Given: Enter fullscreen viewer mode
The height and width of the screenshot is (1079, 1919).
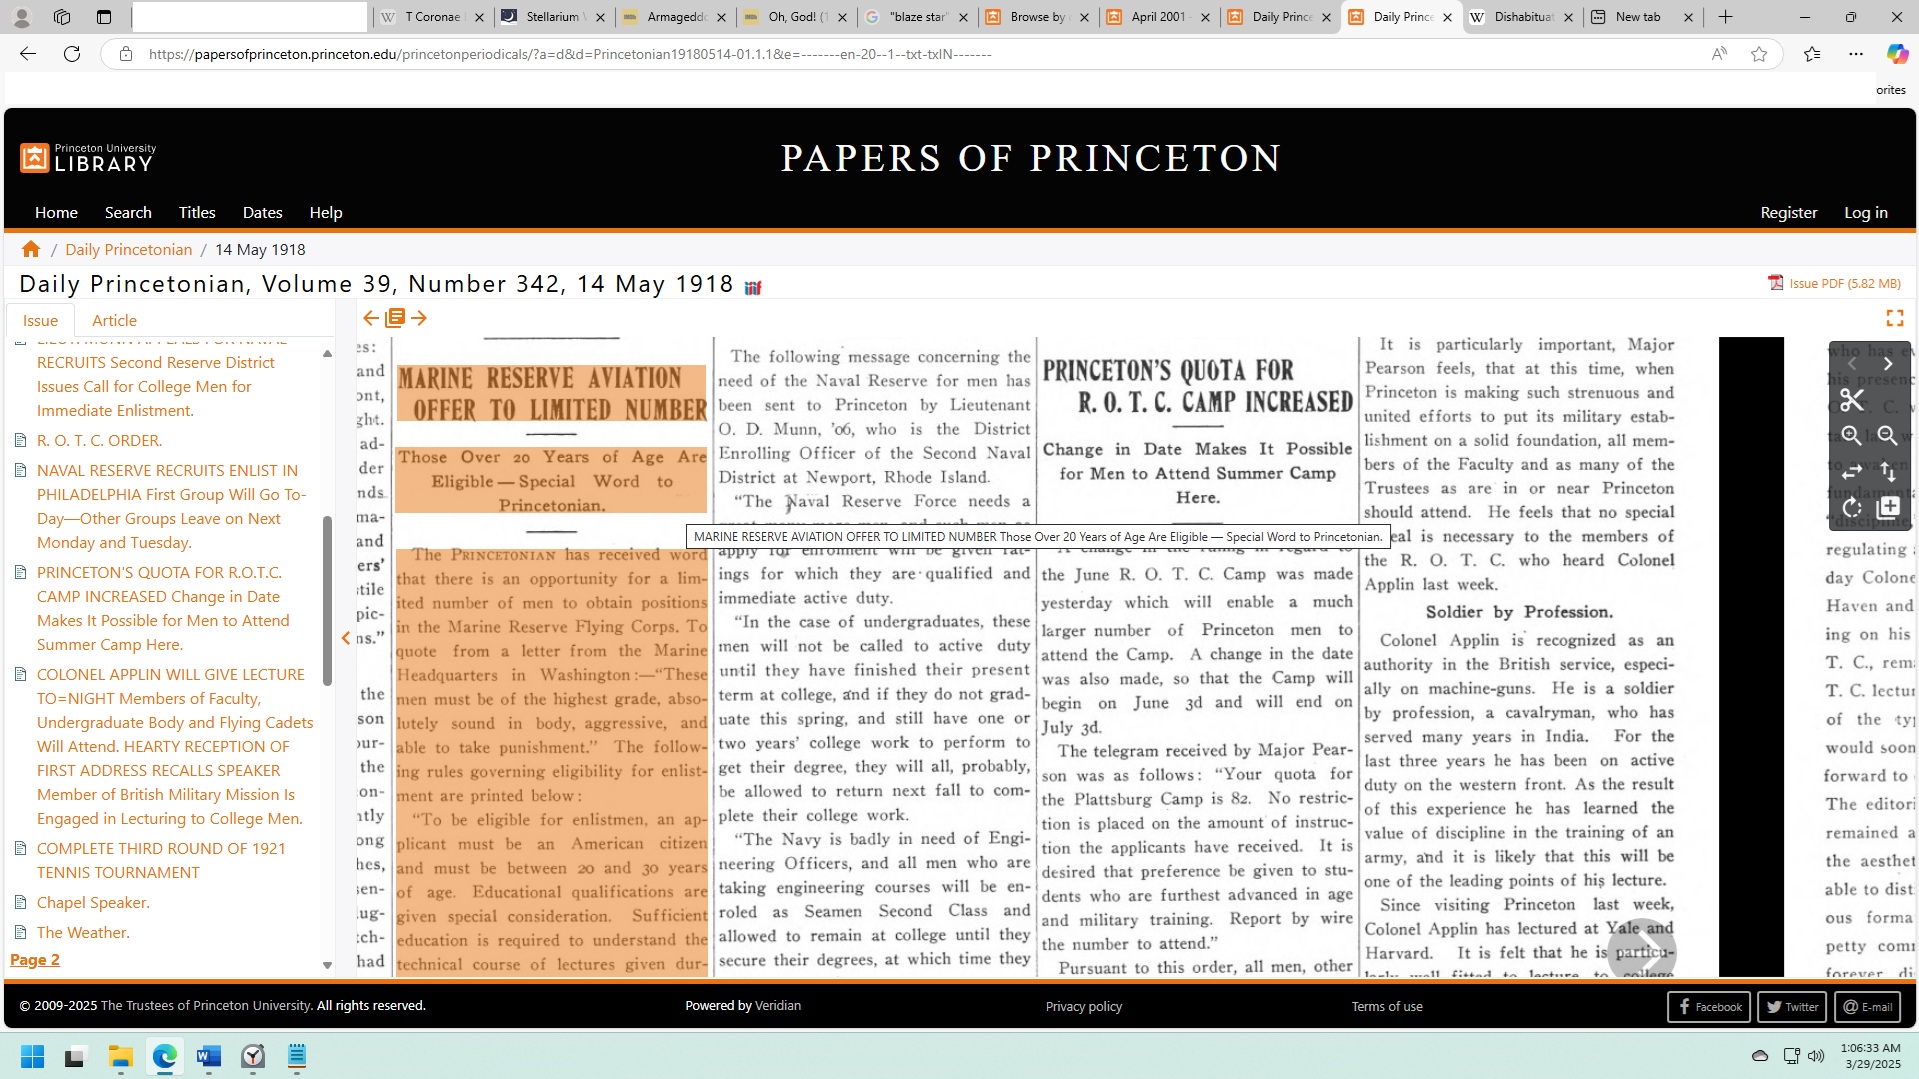Looking at the screenshot, I should pos(1894,318).
